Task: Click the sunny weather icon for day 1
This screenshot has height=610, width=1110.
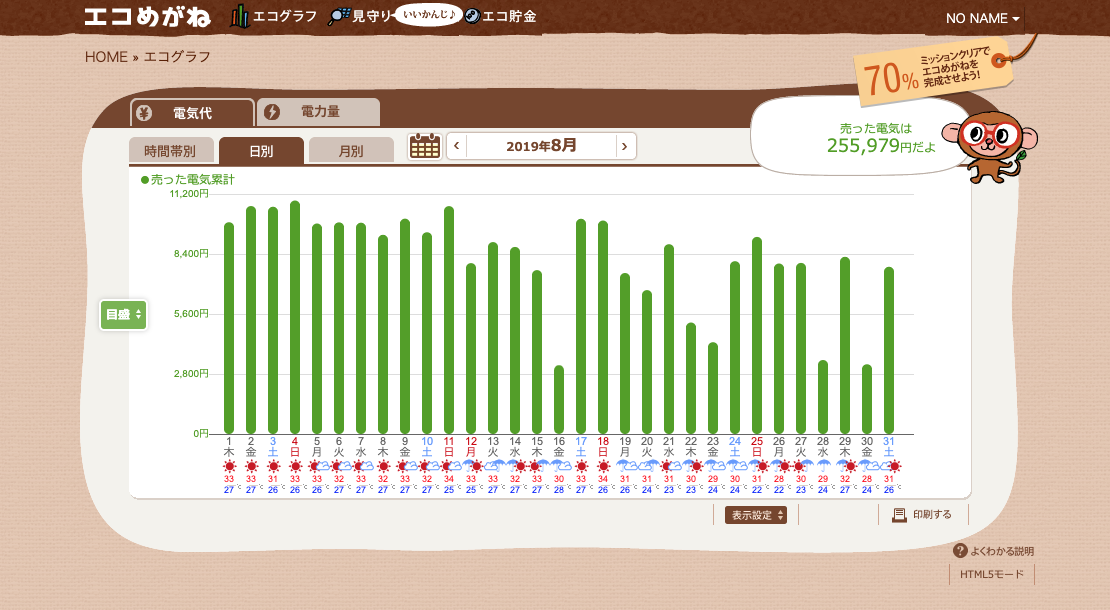Action: tap(229, 466)
